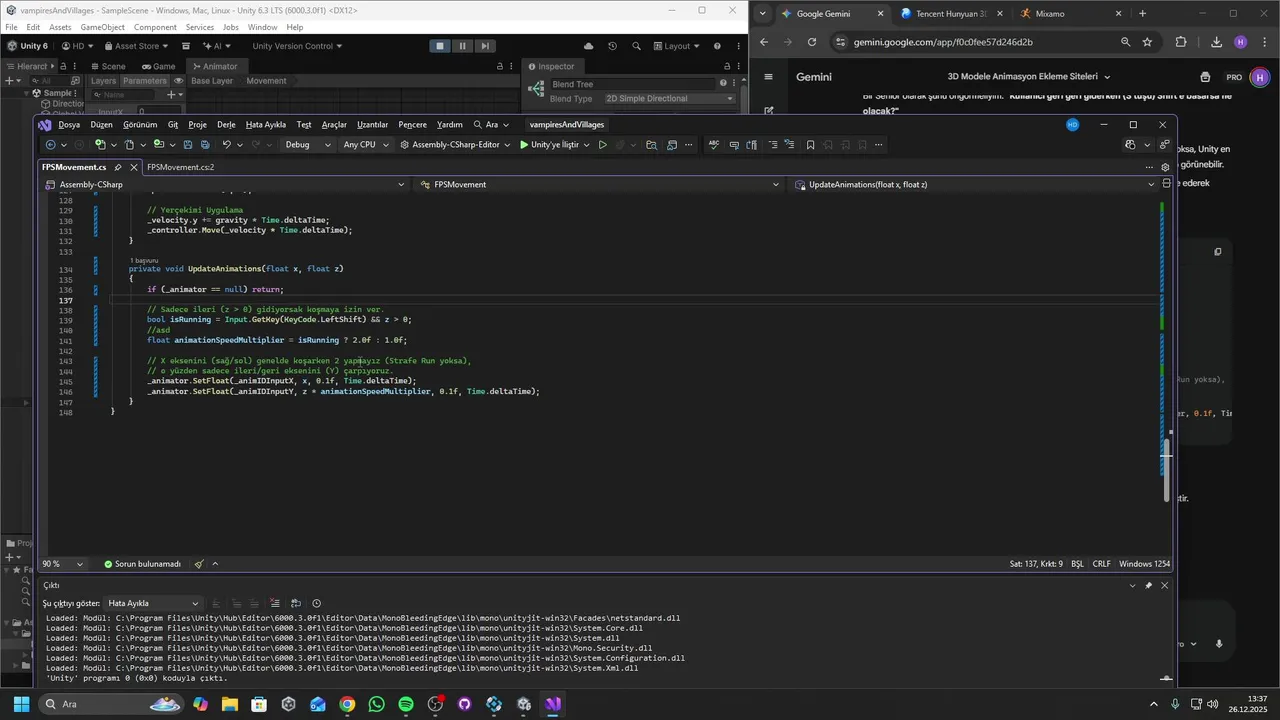Click the broom code cleanup icon

199,564
